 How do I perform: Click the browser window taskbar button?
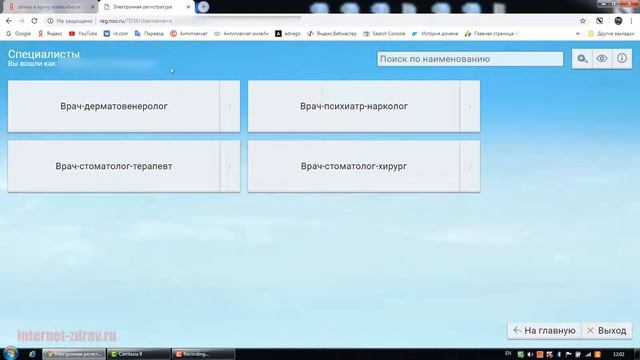click(x=74, y=354)
